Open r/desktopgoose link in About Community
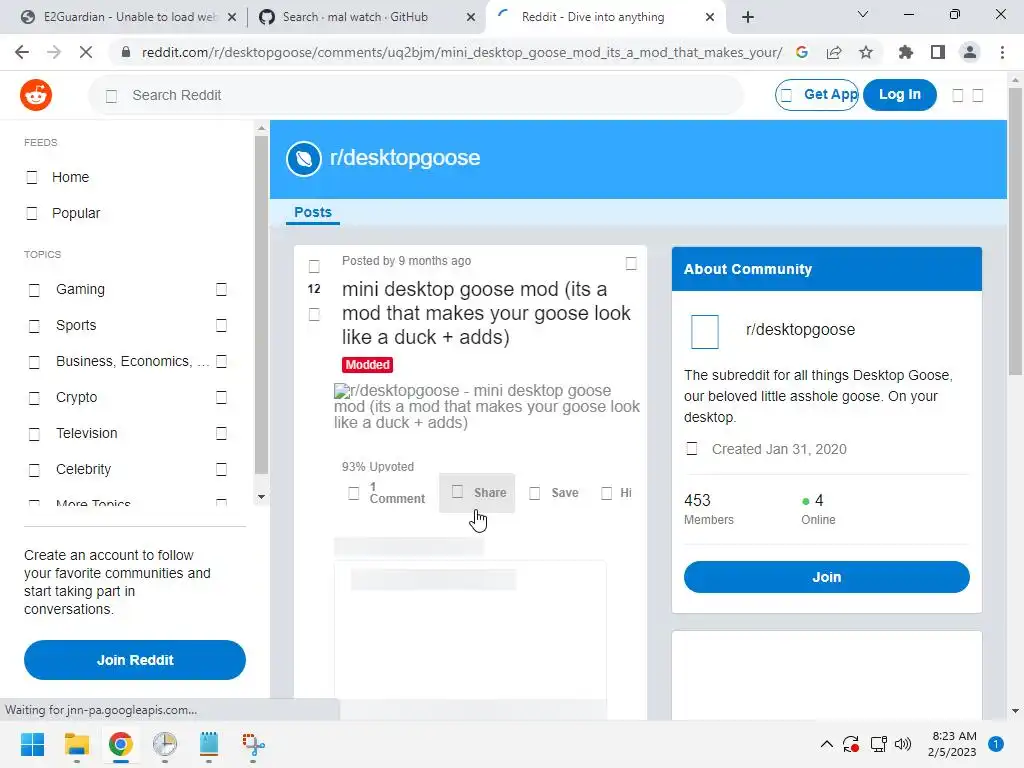1024x768 pixels. point(800,330)
